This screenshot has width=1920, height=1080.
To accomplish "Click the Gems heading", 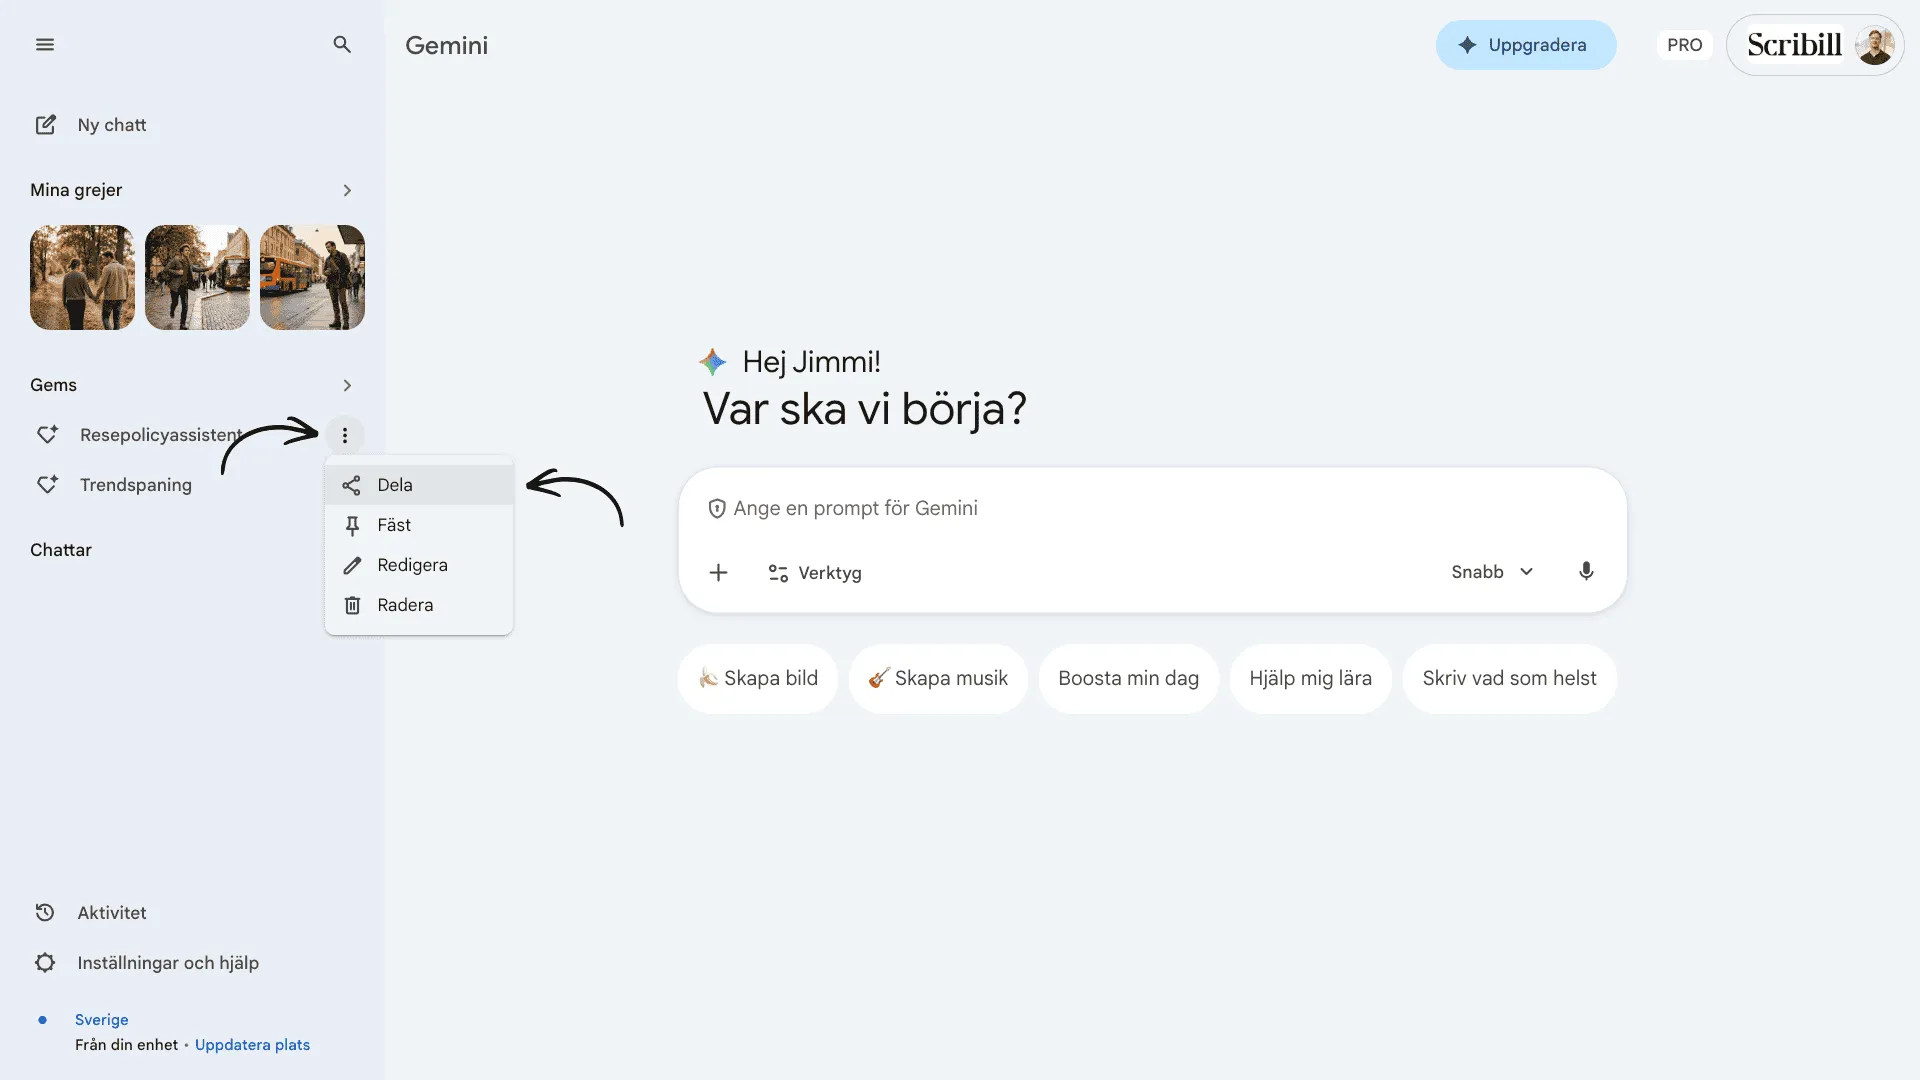I will [53, 385].
